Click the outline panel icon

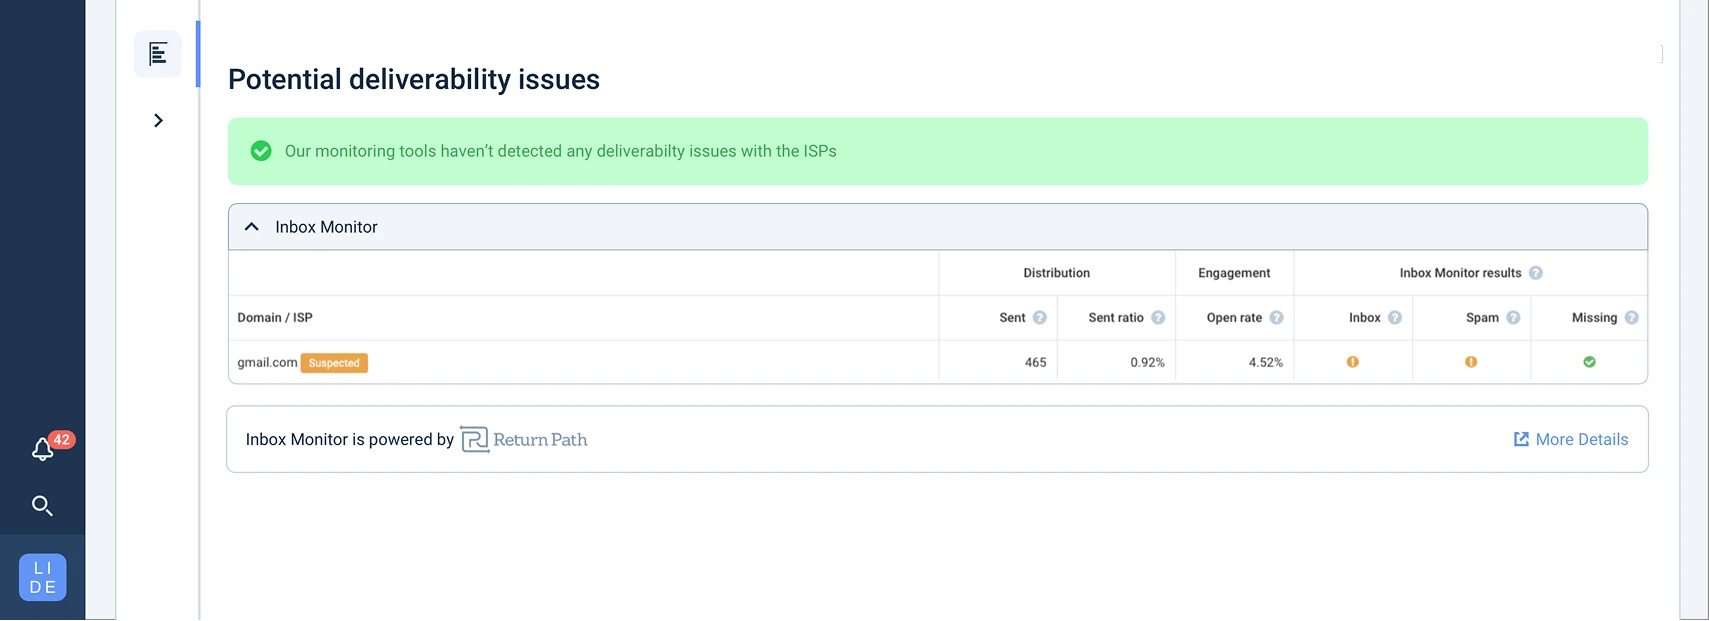click(158, 54)
